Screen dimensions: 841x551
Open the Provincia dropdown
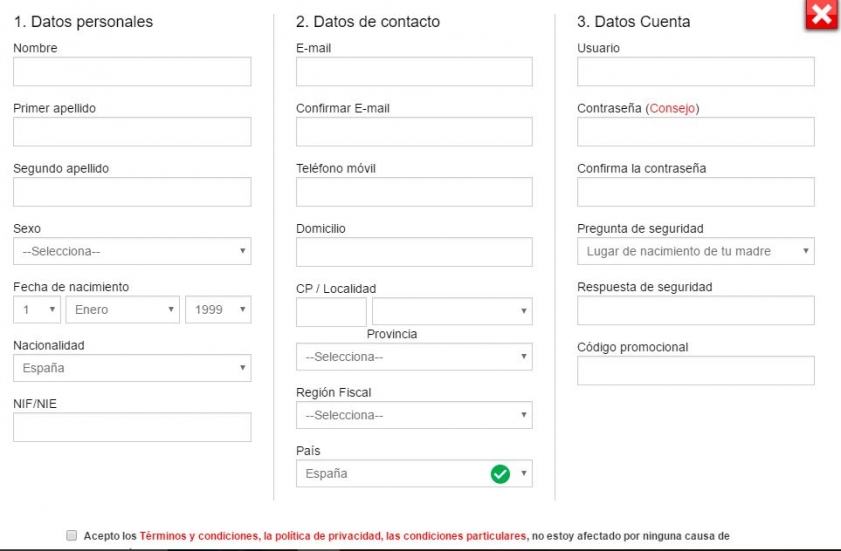[414, 357]
